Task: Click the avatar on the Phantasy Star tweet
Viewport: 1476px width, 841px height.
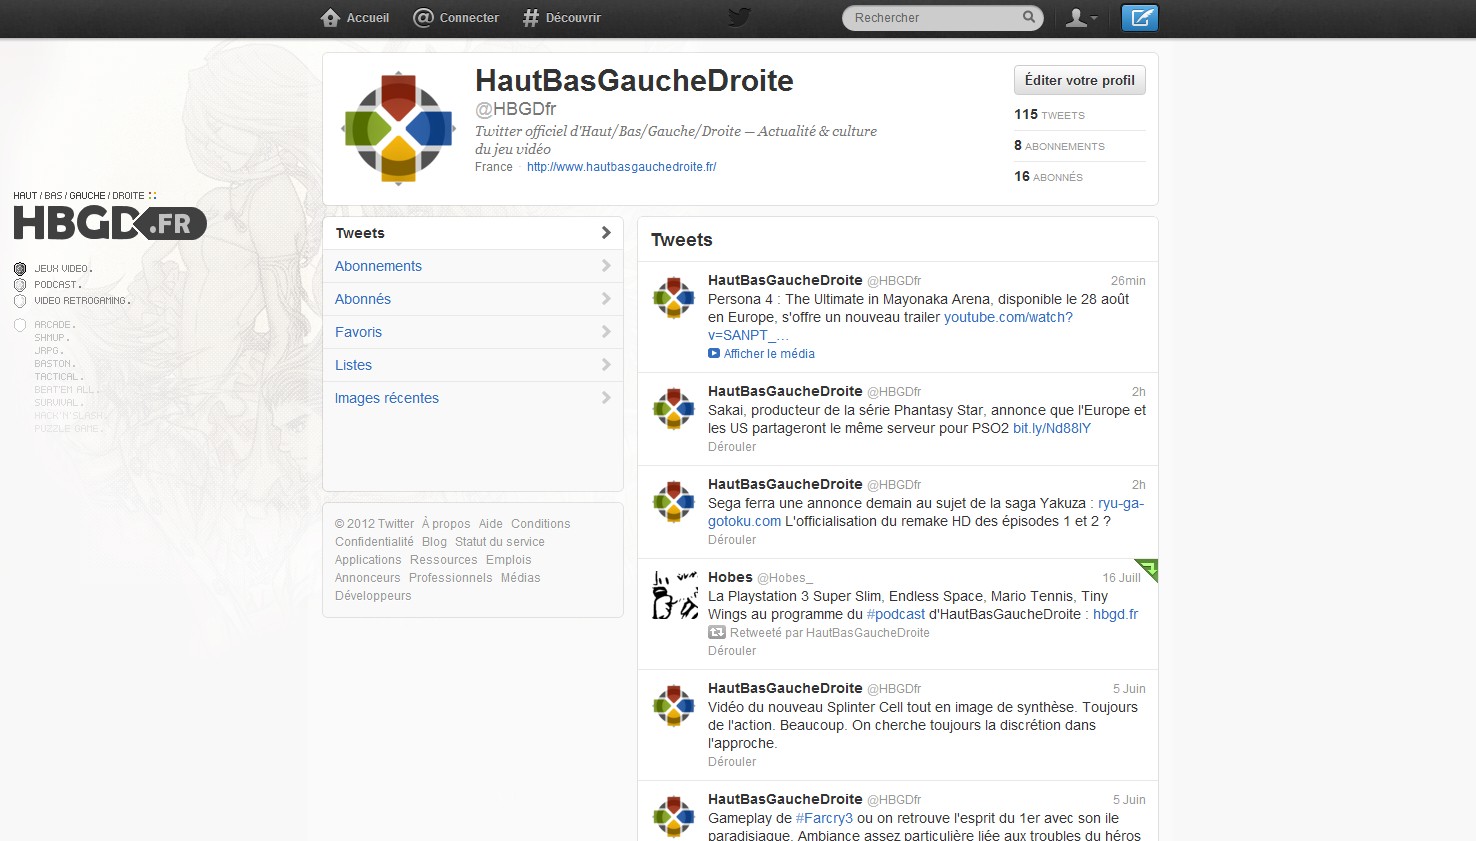Action: pyautogui.click(x=673, y=408)
